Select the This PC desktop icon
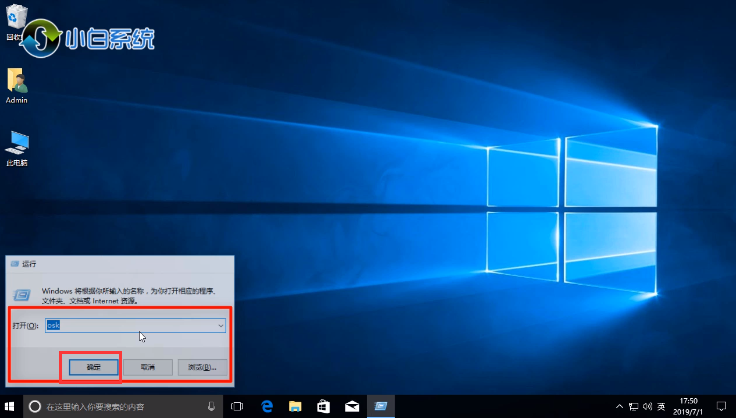 pos(16,143)
